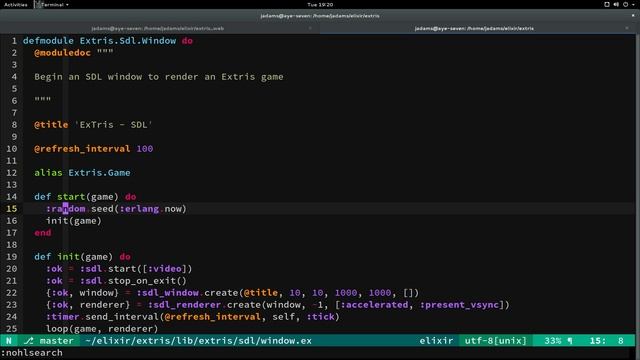Click ':sdl.start([:video])' call

click(x=136, y=269)
